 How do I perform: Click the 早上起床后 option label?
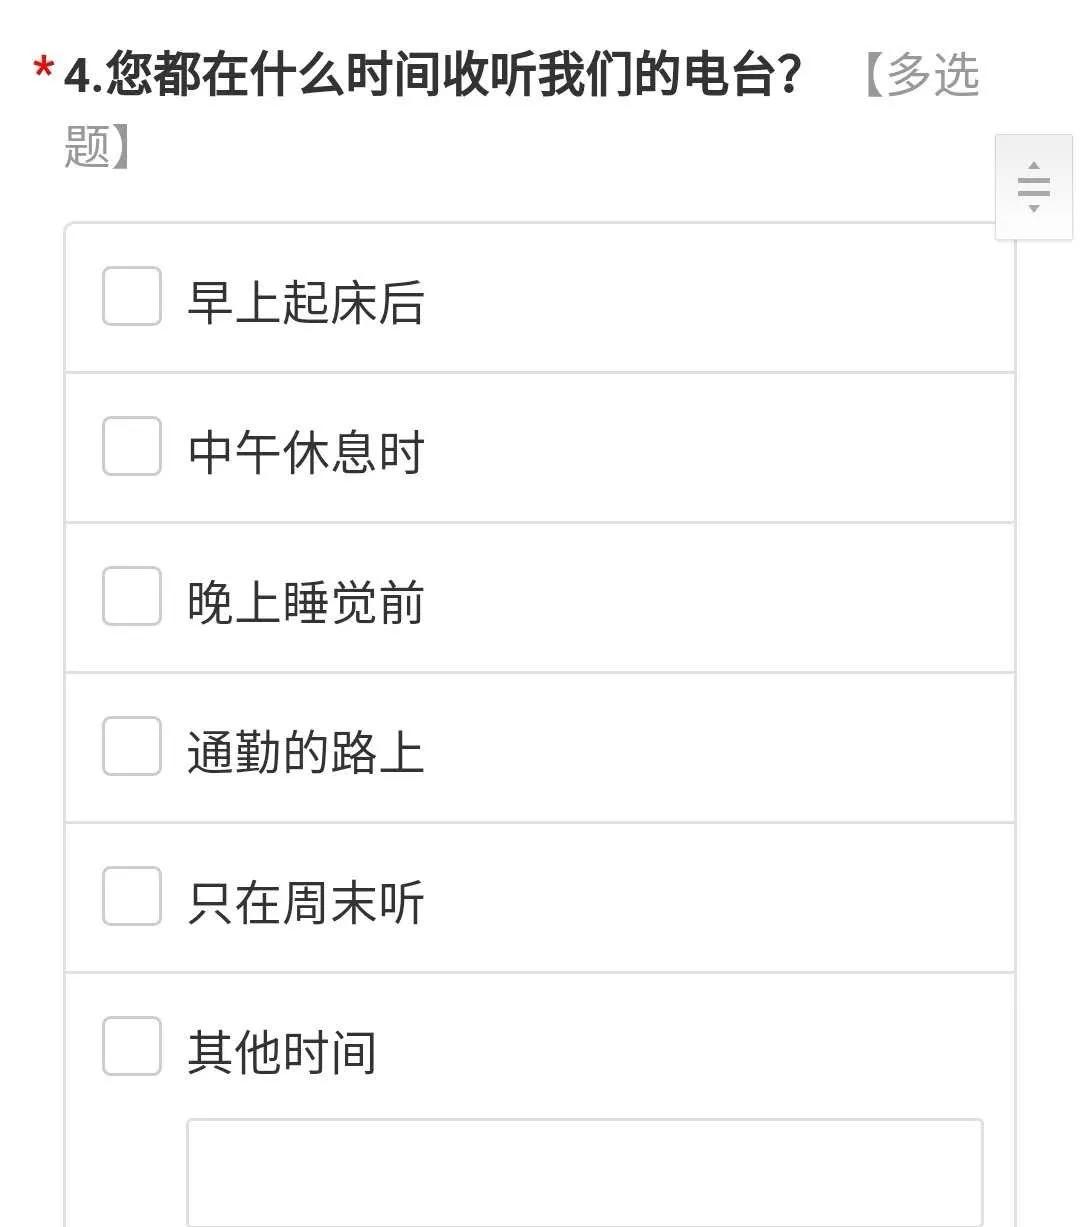coord(306,302)
